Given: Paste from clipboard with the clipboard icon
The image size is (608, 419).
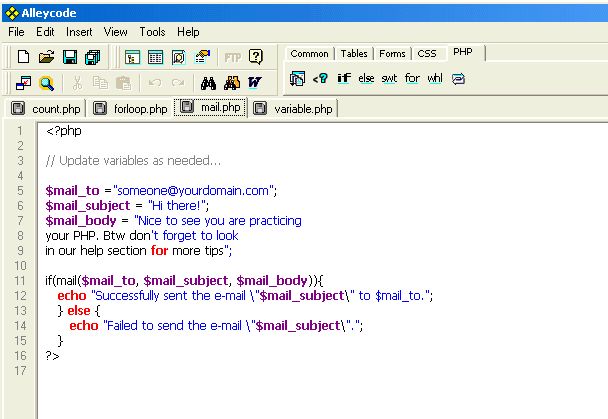Looking at the screenshot, I should pos(124,83).
